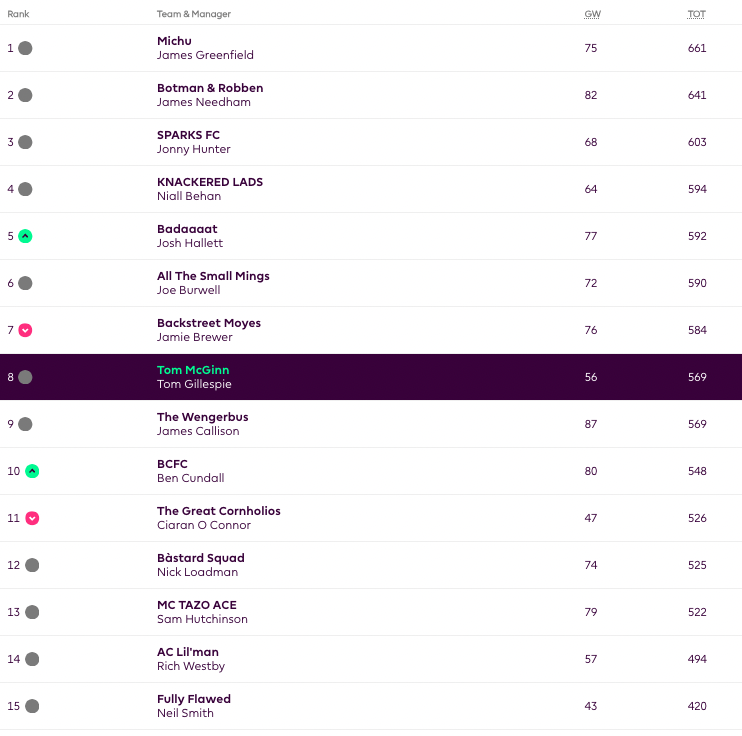Click the grey status dot beside rank 1
The width and height of the screenshot is (742, 736).
click(25, 48)
